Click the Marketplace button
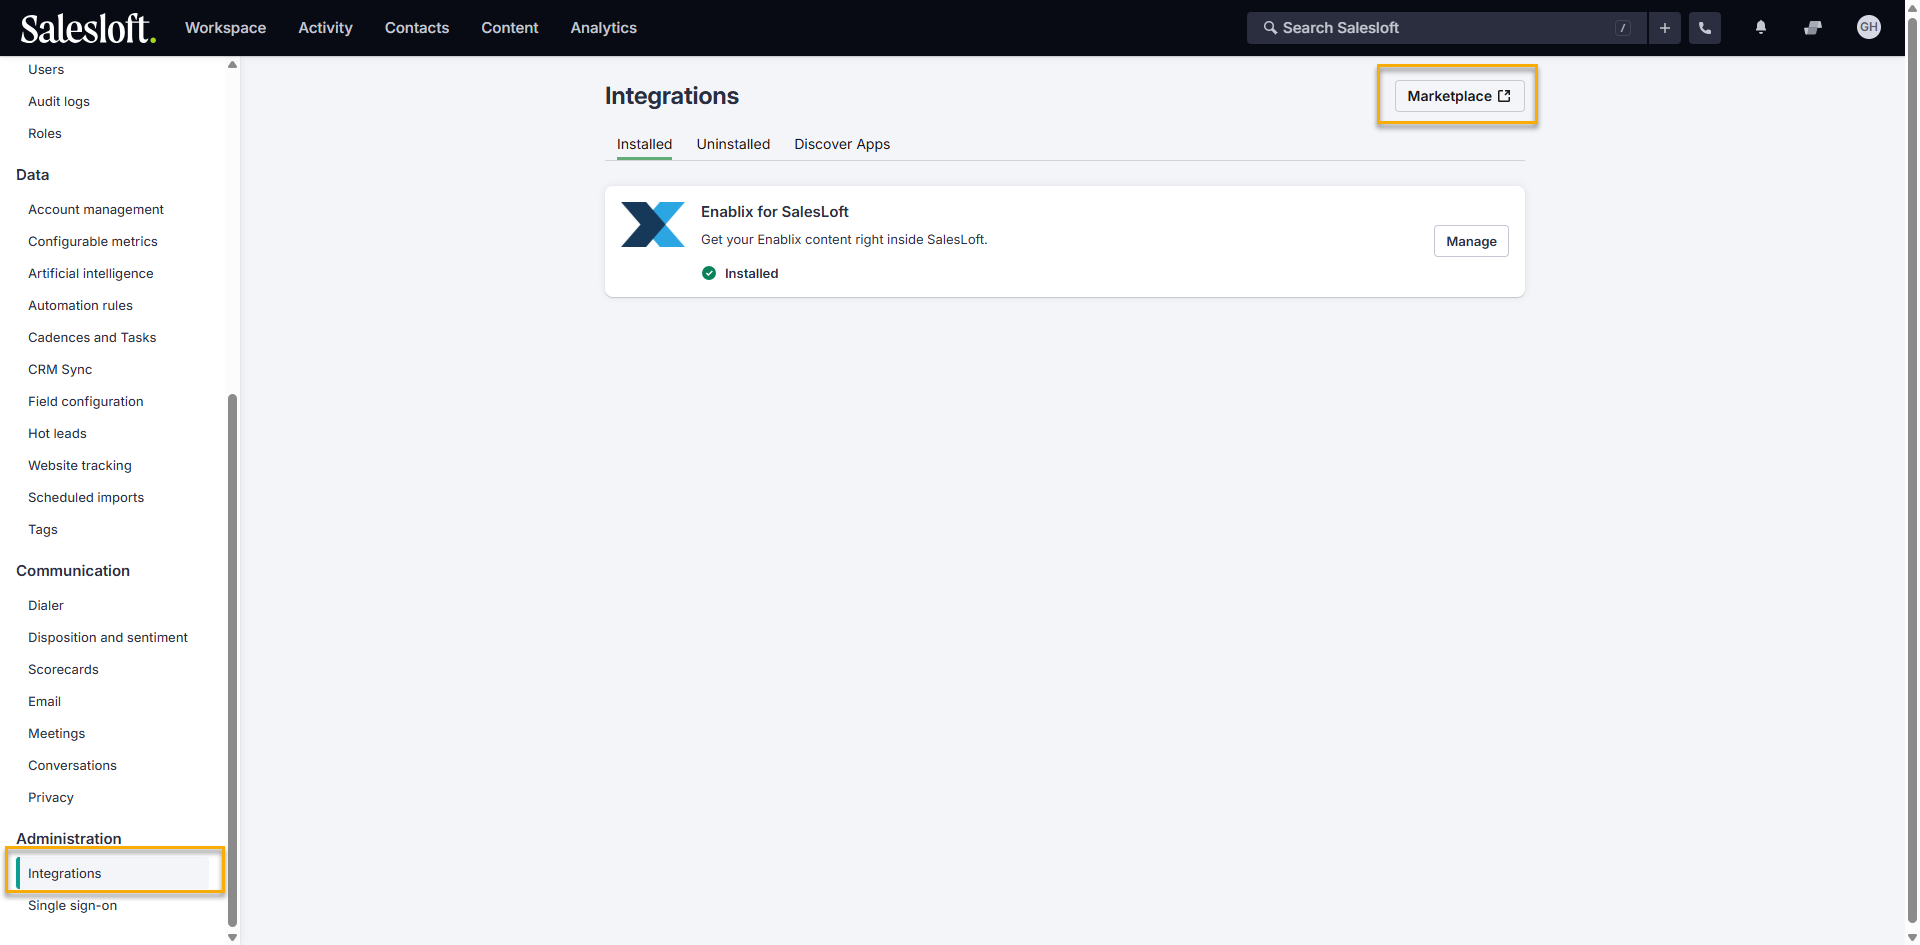This screenshot has width=1920, height=945. pos(1459,96)
